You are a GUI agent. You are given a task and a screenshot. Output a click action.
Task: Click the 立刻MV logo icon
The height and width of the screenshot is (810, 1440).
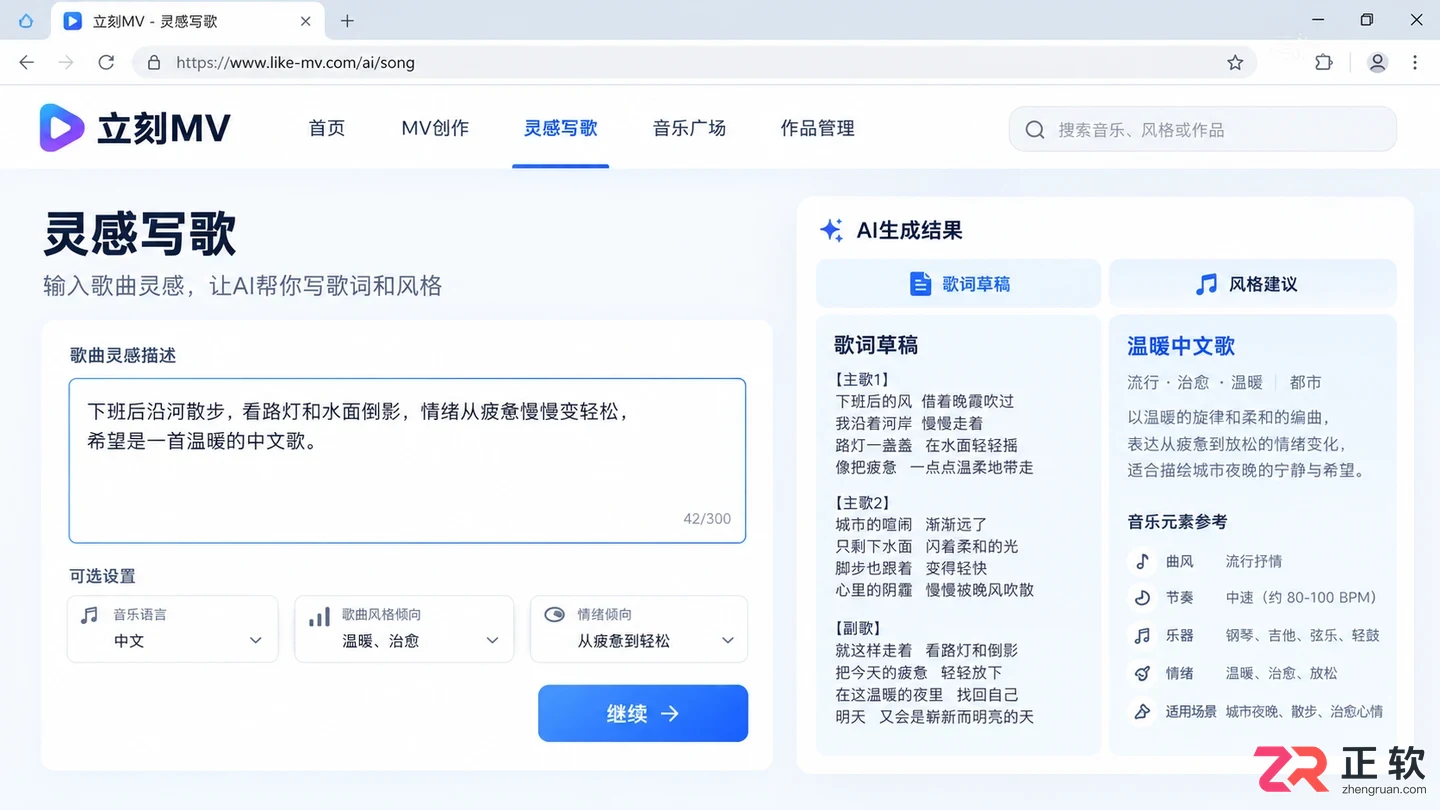tap(62, 128)
